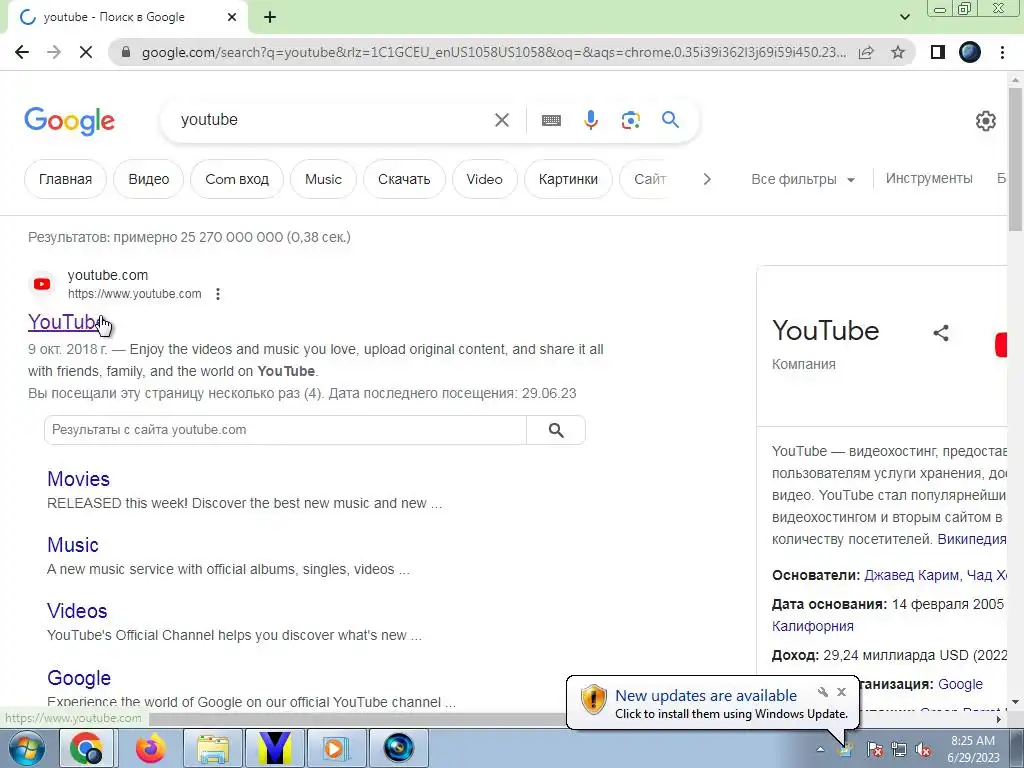Open the 'Google' sitelink
The width and height of the screenshot is (1024, 768).
click(79, 678)
